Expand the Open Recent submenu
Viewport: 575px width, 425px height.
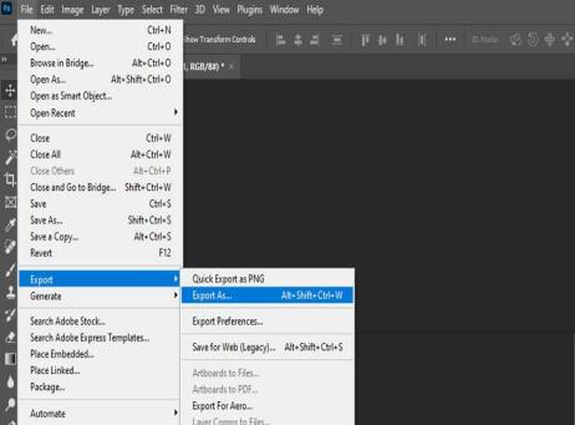tap(100, 113)
